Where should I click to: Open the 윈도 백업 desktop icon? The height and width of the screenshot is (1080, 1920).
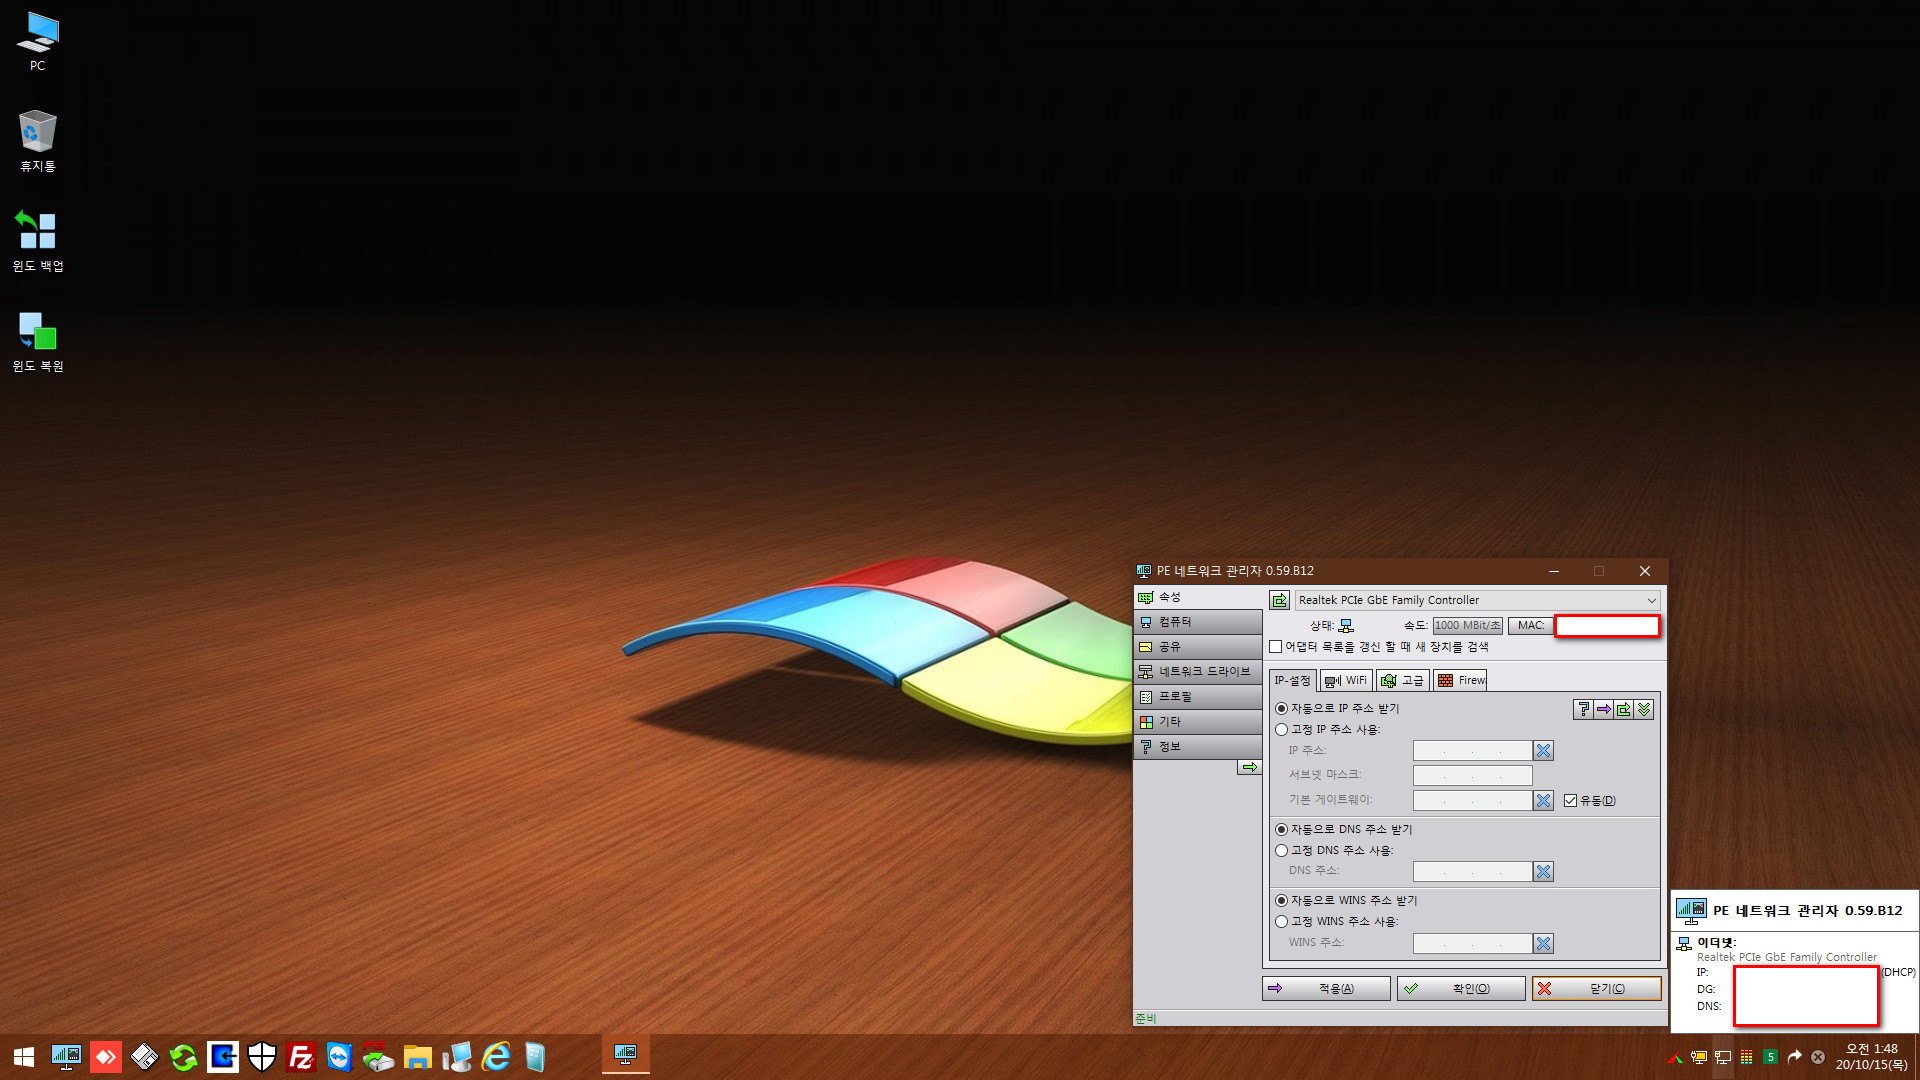pos(38,241)
